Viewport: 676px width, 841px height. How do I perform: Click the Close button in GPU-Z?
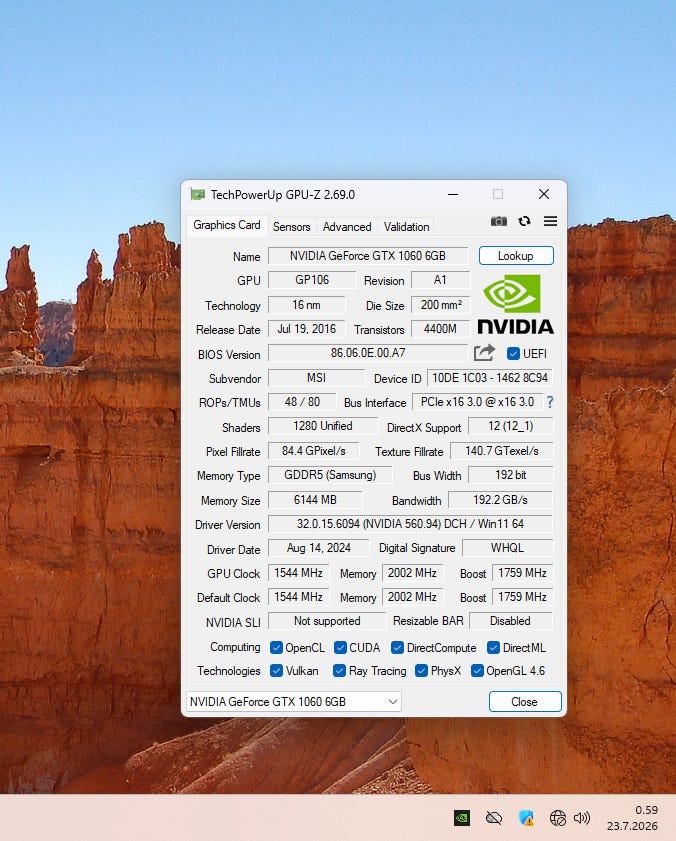525,702
